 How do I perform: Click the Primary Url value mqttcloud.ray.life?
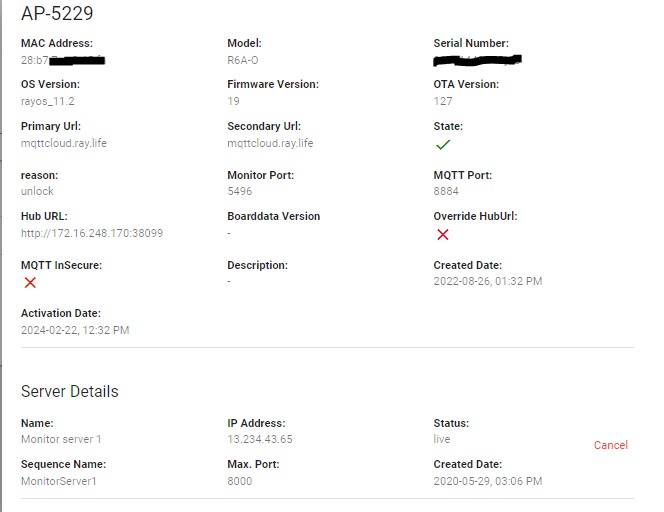64,143
